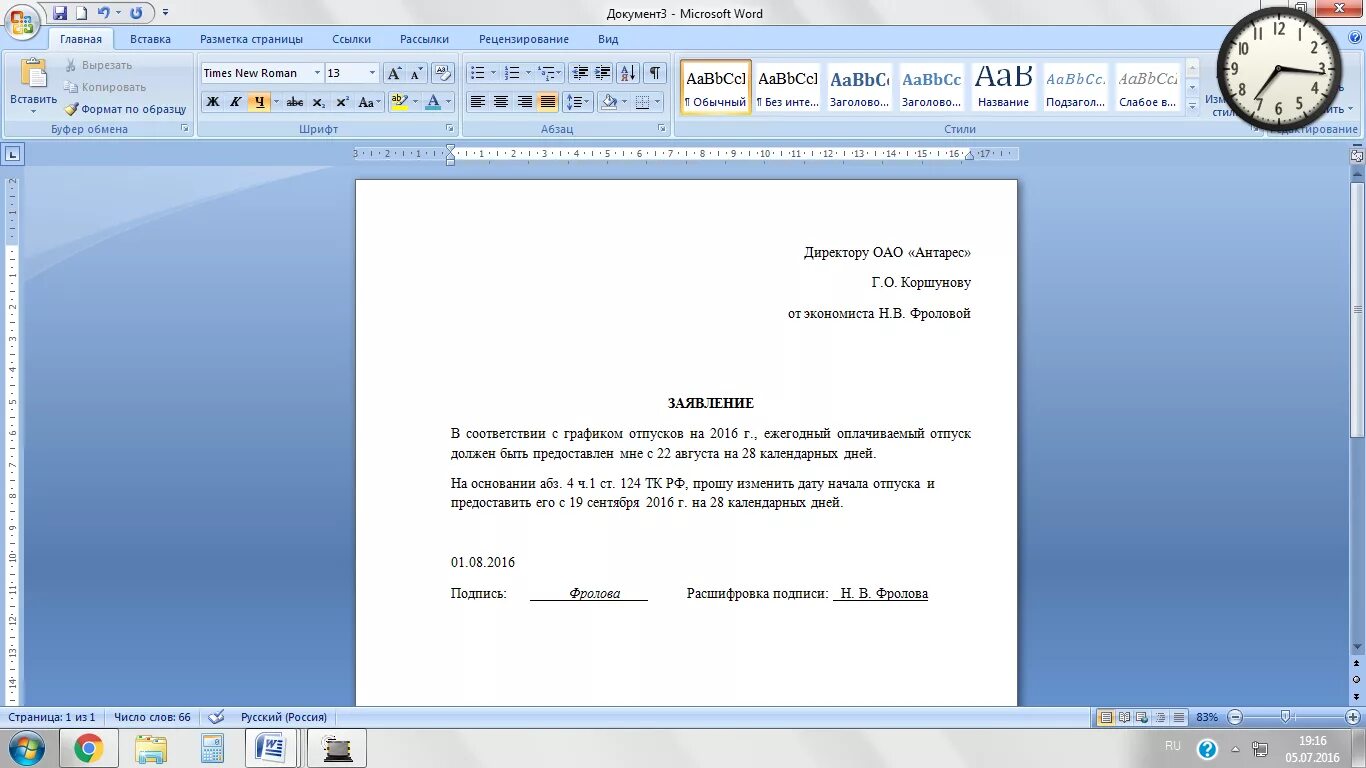Open the change case Аа menu

point(369,102)
